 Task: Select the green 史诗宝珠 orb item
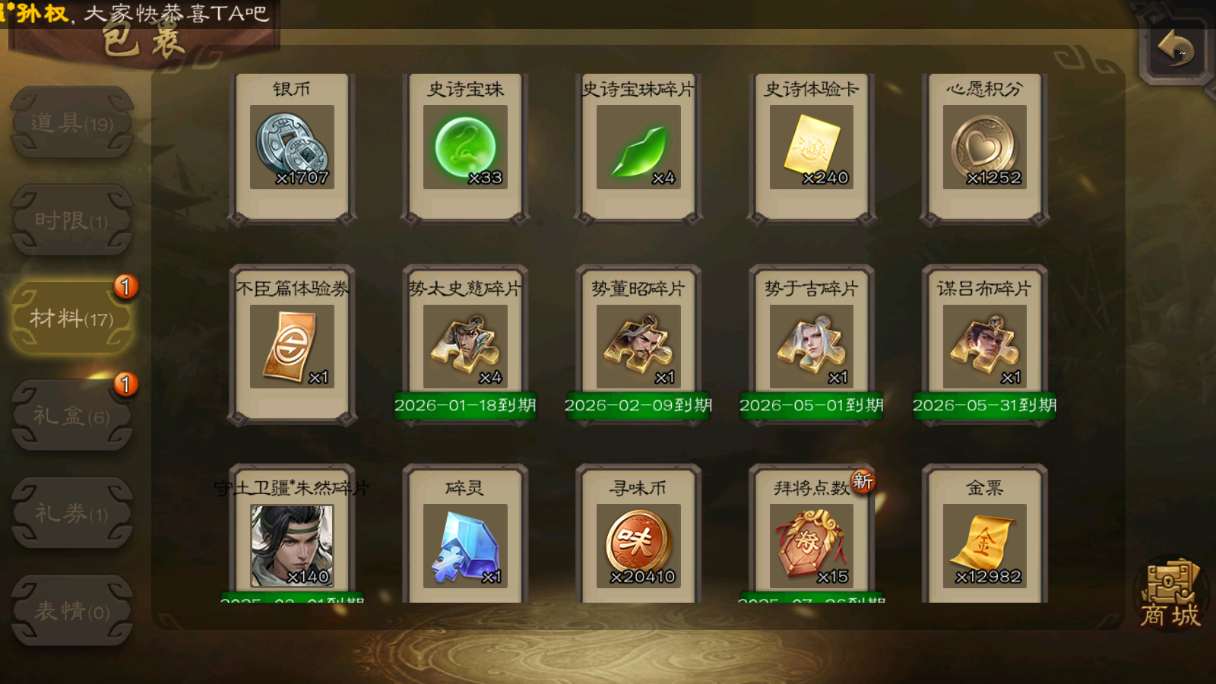(465, 147)
